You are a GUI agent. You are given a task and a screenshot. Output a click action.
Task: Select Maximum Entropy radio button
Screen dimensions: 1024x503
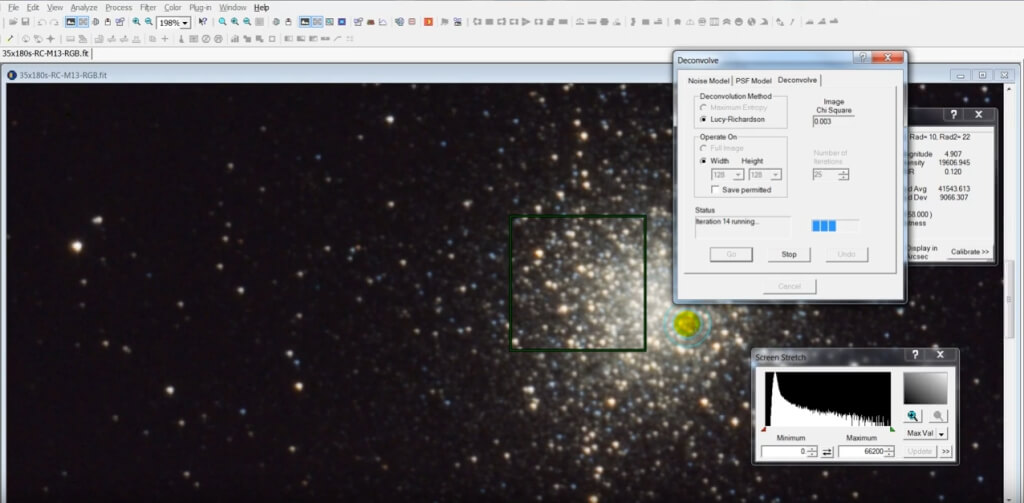(703, 107)
